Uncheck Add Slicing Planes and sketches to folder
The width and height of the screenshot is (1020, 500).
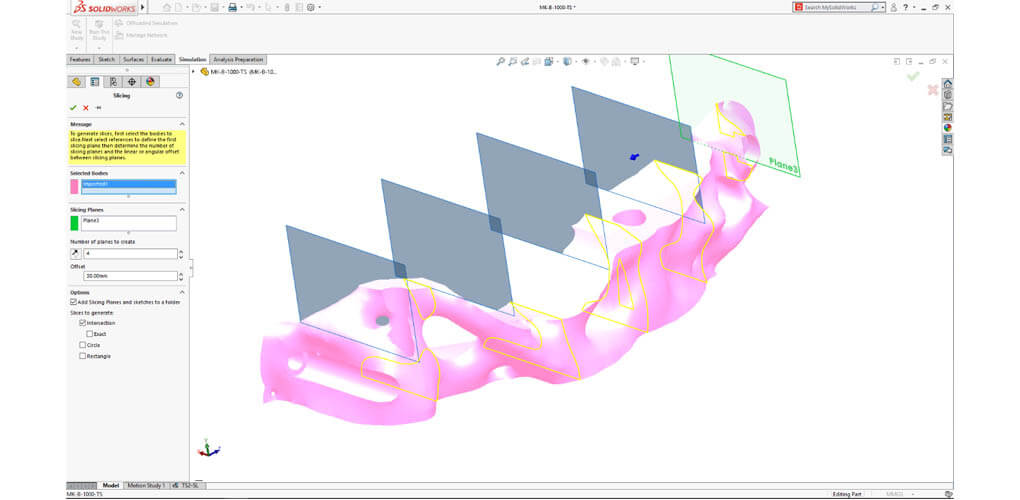click(74, 301)
